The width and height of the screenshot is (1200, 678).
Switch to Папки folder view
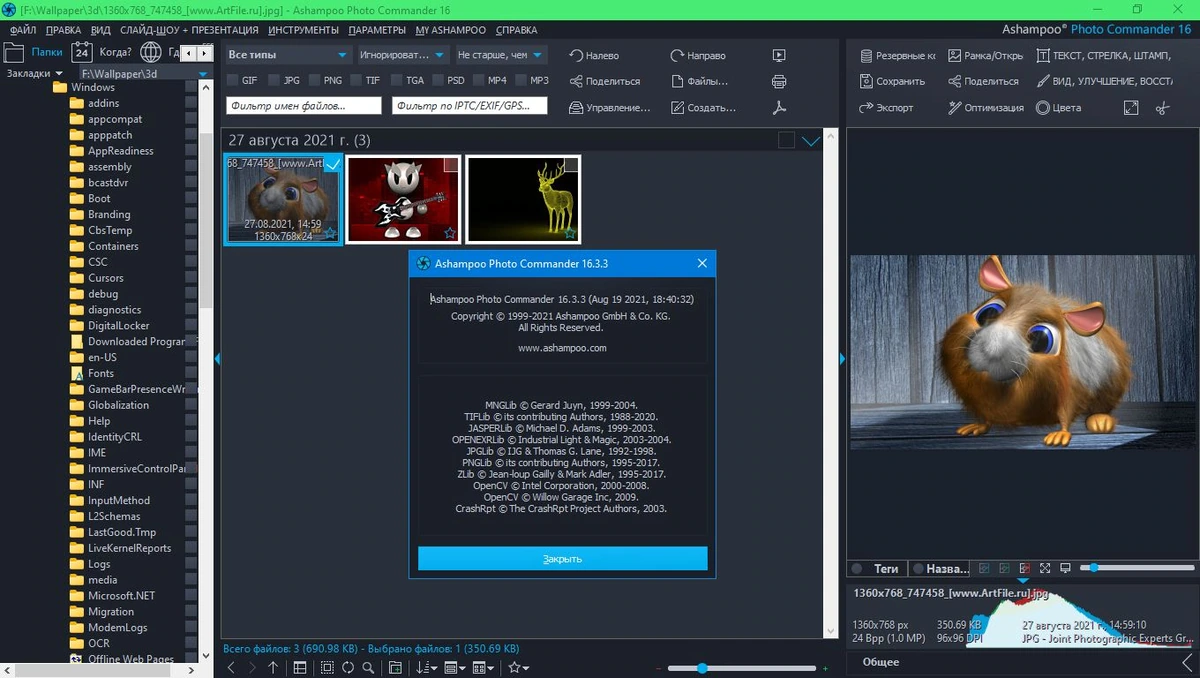(x=34, y=51)
